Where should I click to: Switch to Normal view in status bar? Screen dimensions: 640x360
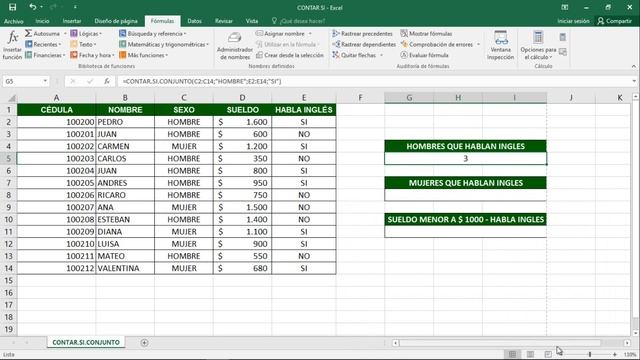512,354
